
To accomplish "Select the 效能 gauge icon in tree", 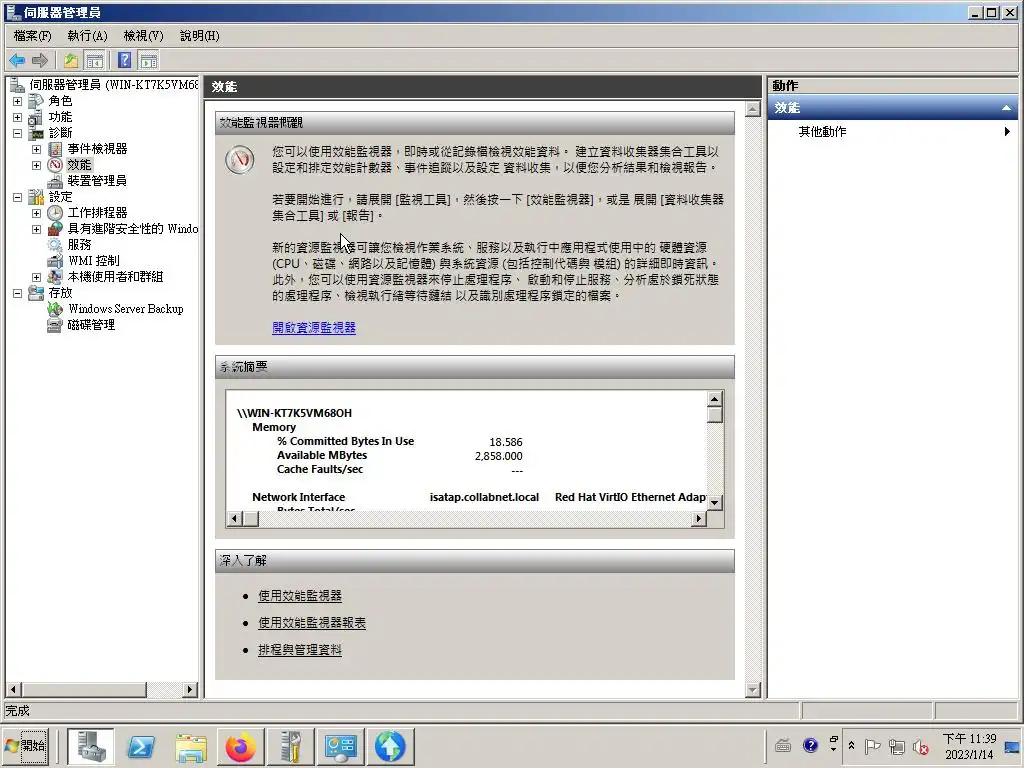I will pos(55,165).
